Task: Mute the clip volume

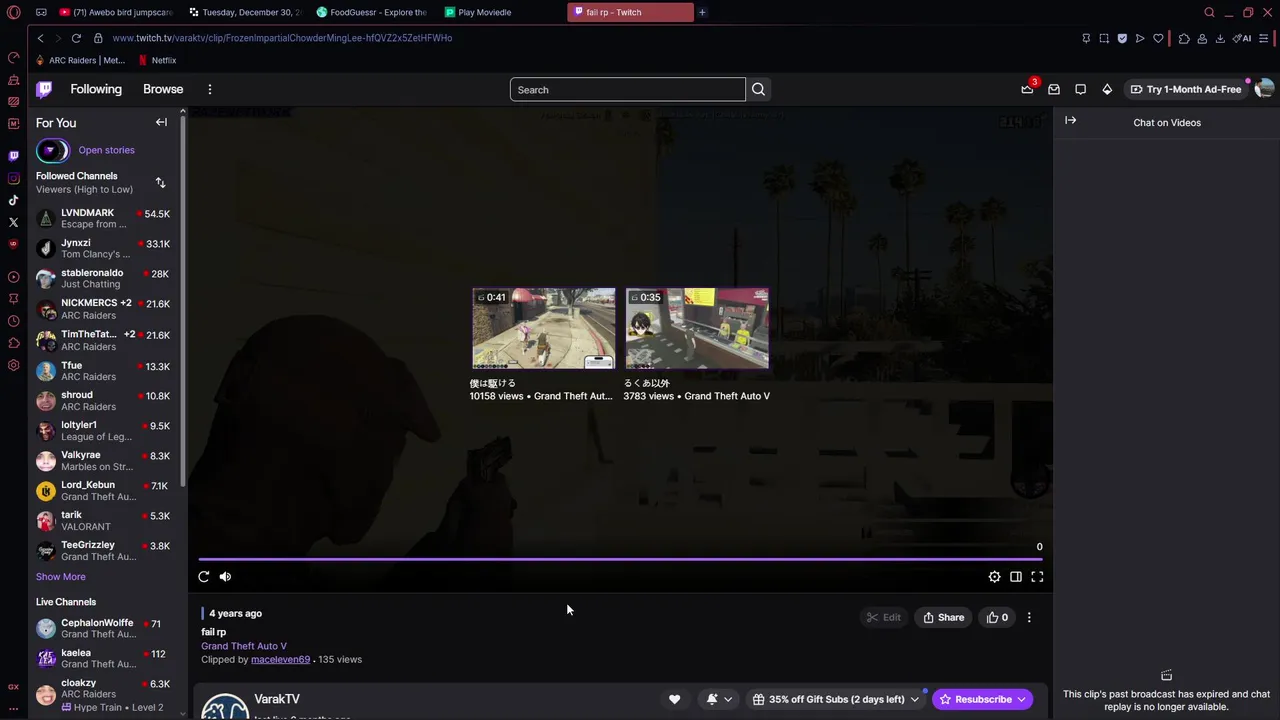Action: (225, 576)
